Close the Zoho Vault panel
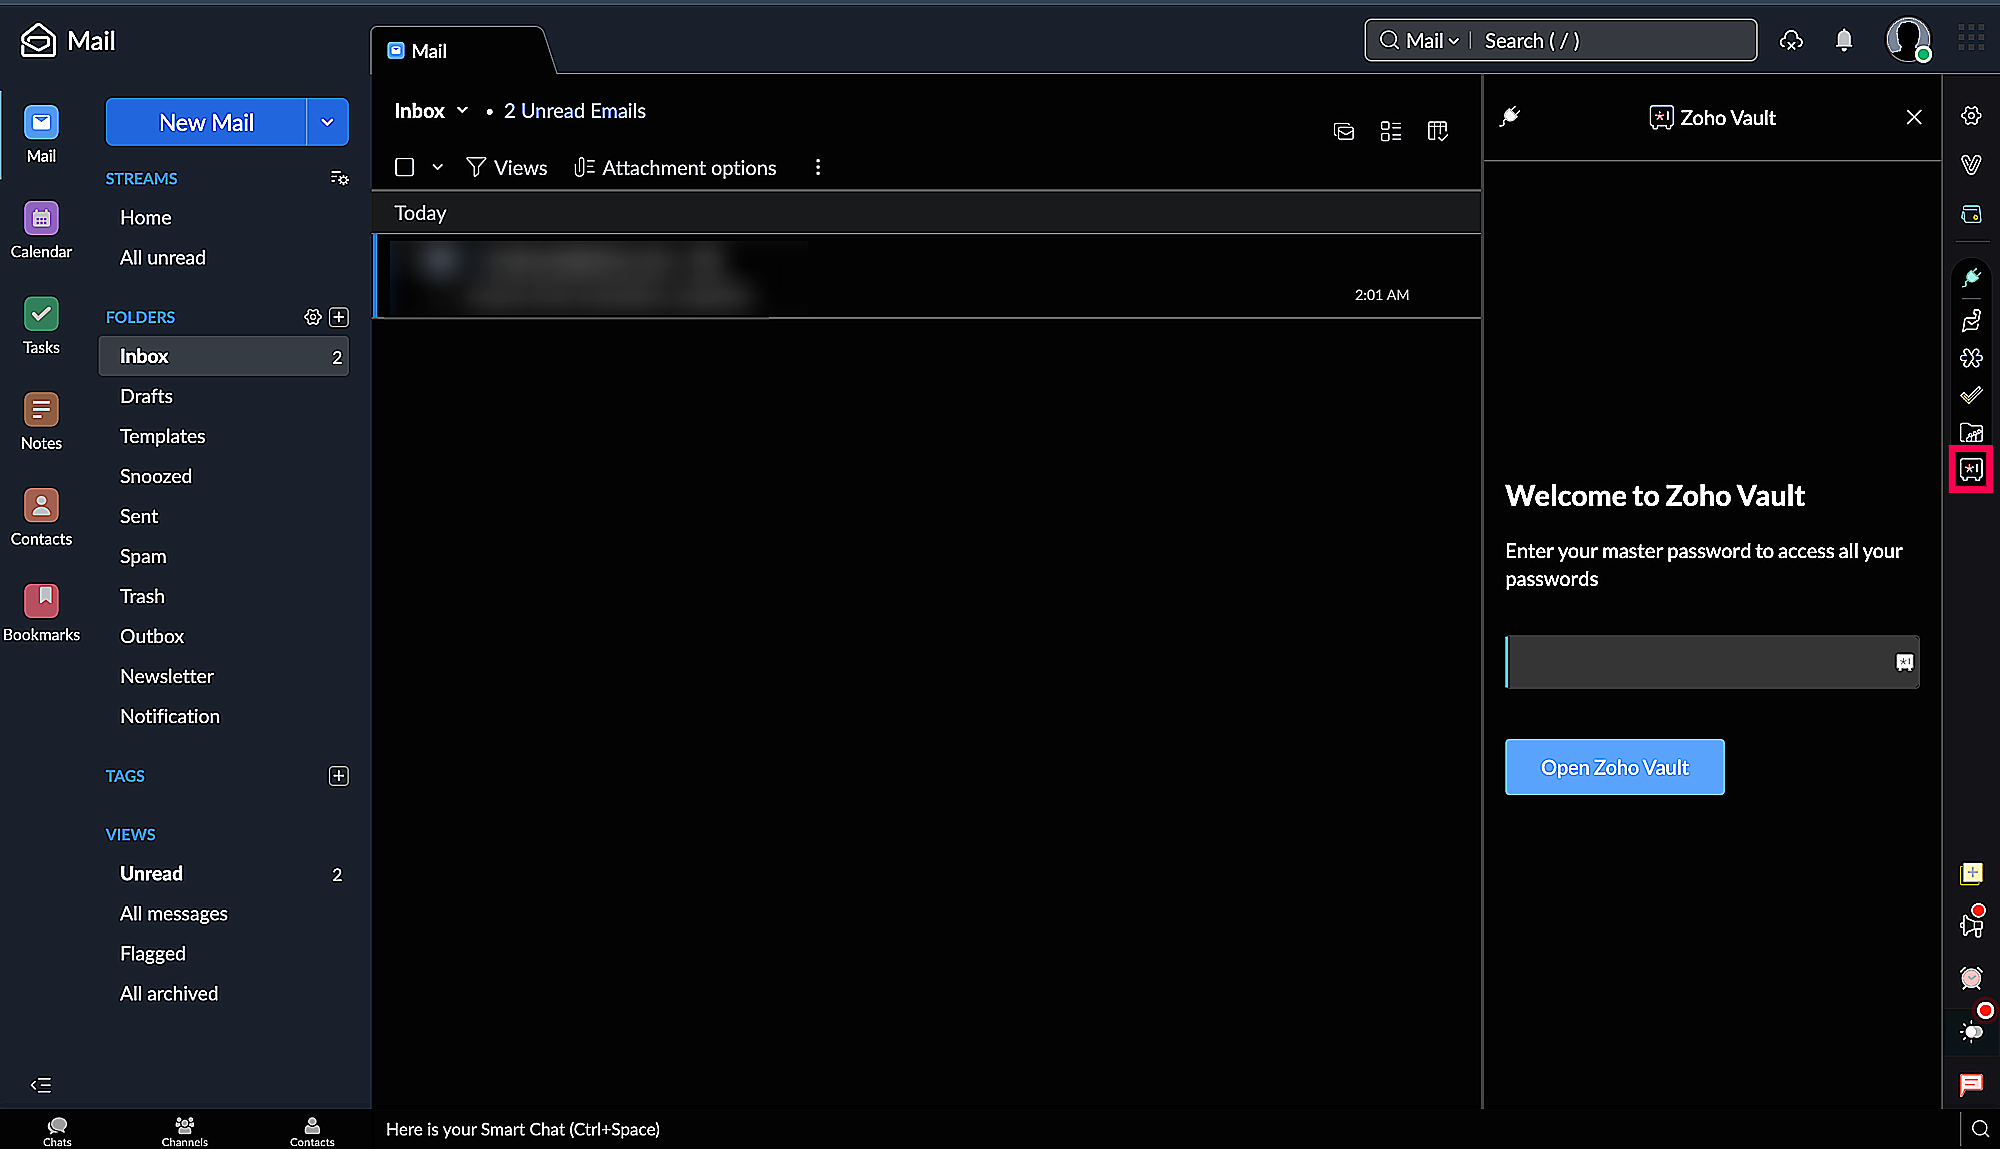Image resolution: width=2000 pixels, height=1149 pixels. (1914, 117)
